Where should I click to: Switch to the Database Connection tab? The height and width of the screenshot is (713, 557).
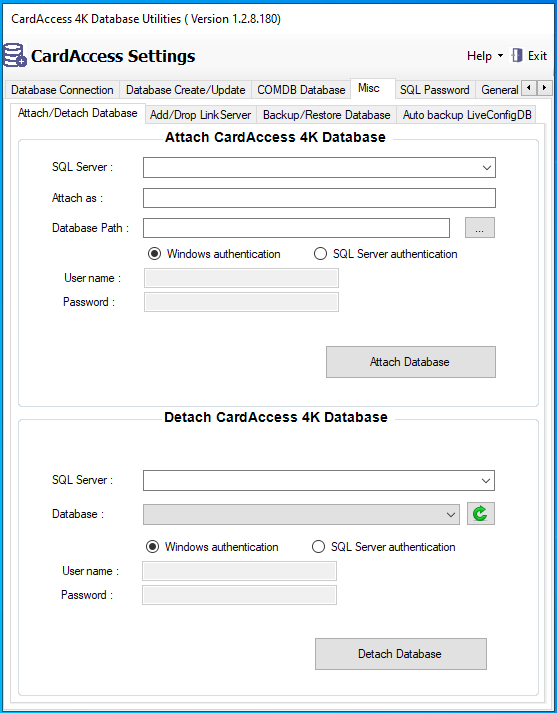click(x=62, y=90)
